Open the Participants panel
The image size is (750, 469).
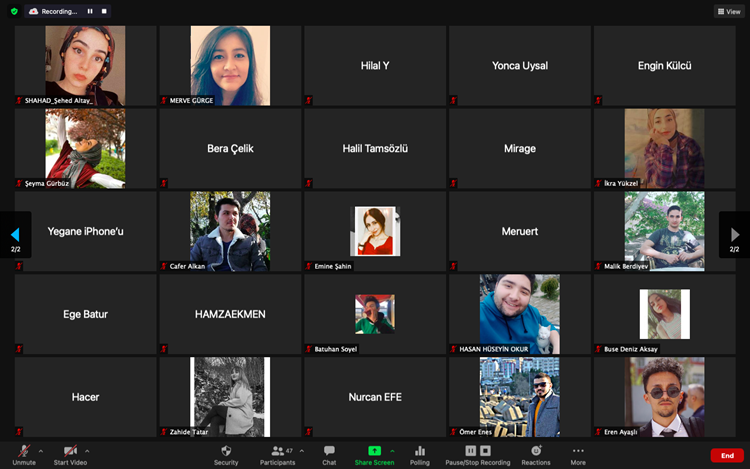[276, 454]
